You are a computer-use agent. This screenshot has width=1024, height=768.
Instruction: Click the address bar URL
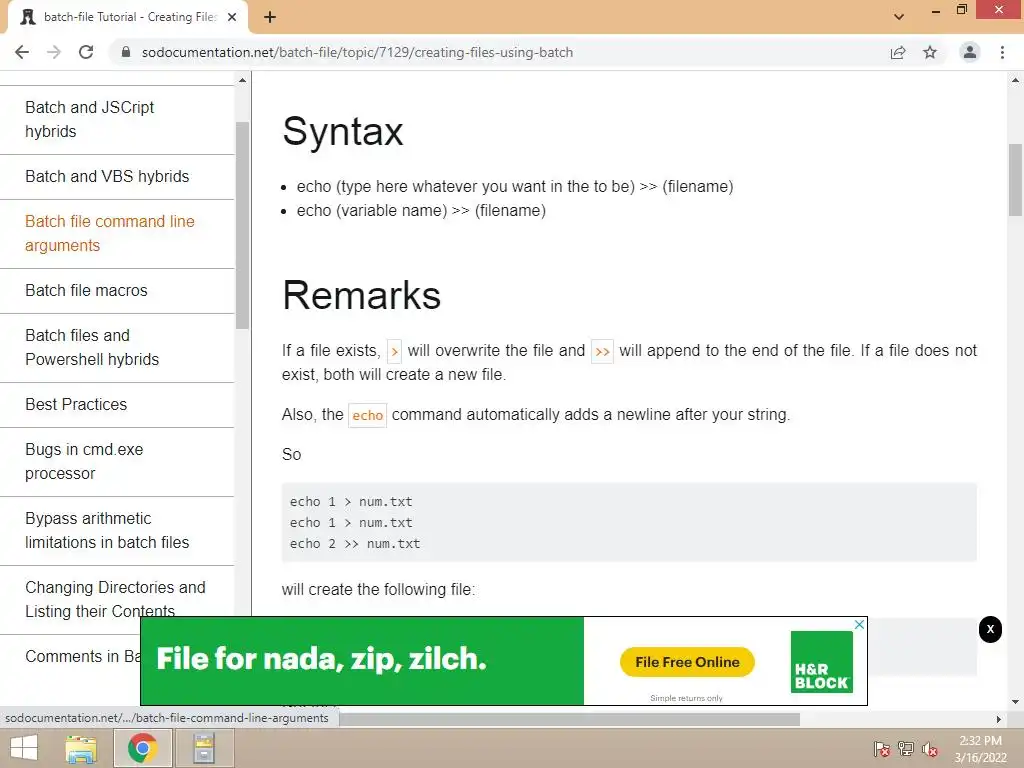357,52
